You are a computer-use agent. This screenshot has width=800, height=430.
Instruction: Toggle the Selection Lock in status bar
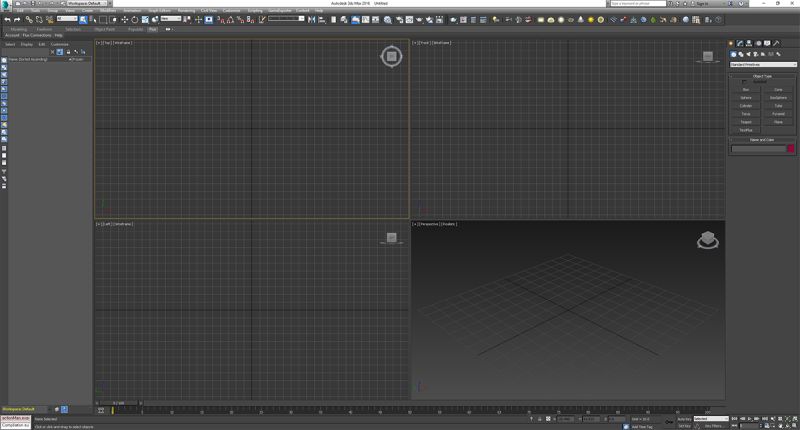[x=540, y=419]
